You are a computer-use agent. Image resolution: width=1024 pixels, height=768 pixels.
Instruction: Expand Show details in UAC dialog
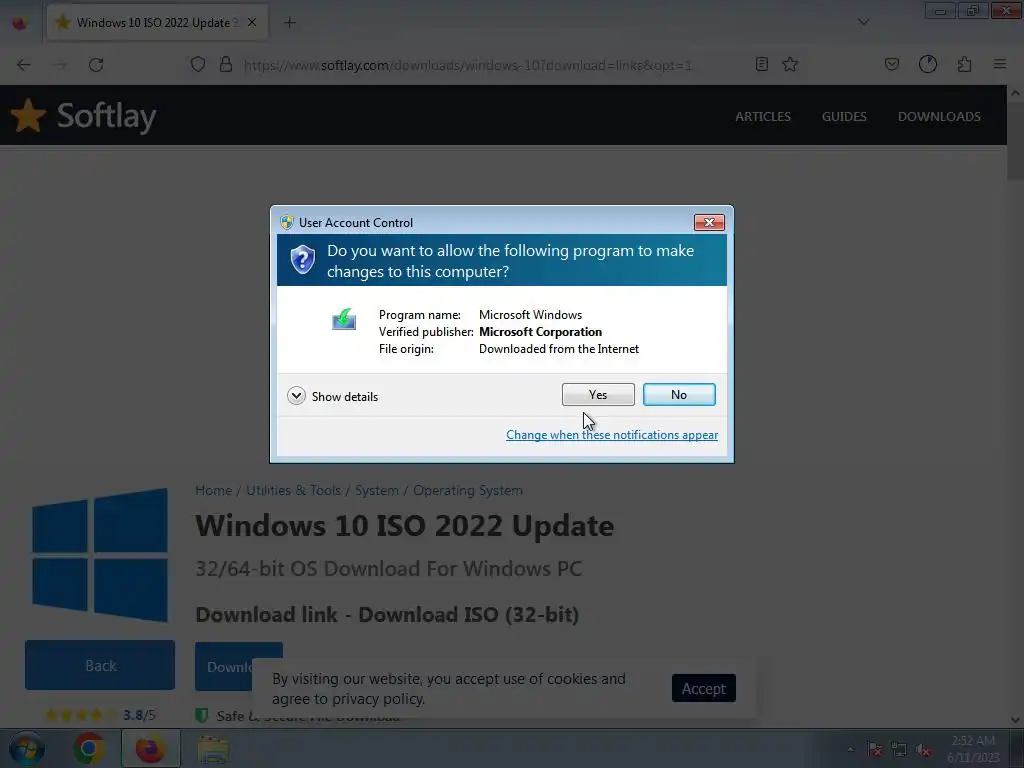point(332,396)
